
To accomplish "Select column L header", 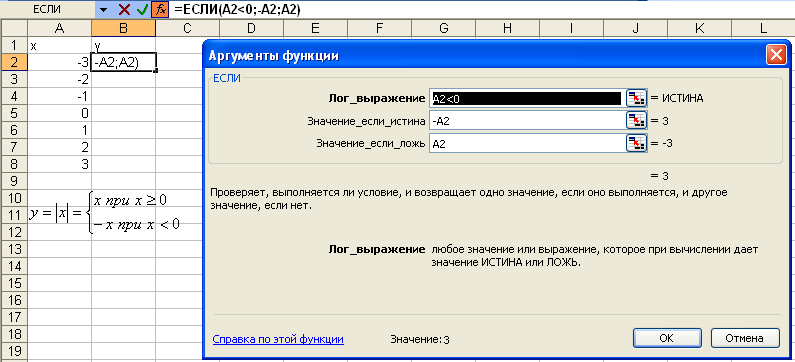I will (x=763, y=28).
